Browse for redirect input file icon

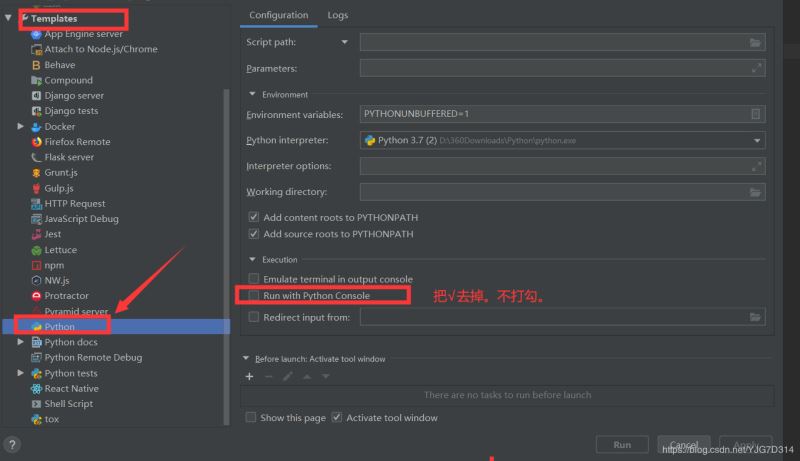[755, 317]
